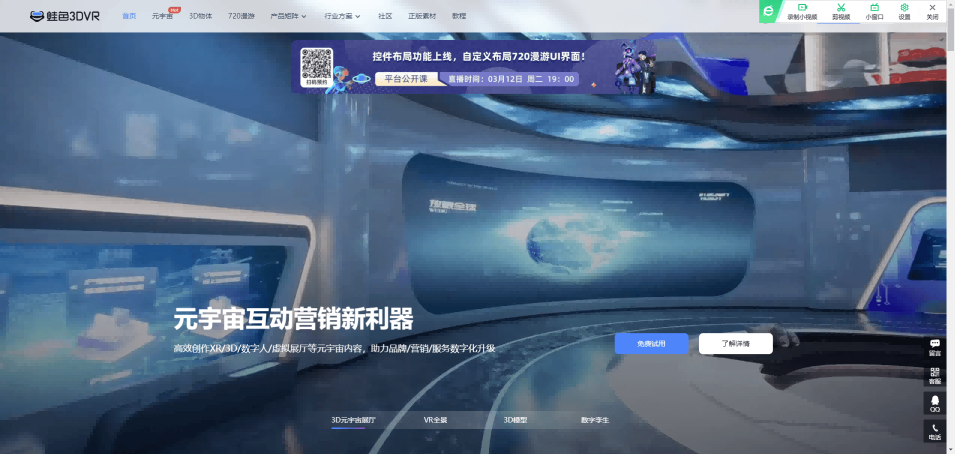
Task: Open the 社区 nav link
Action: point(385,16)
